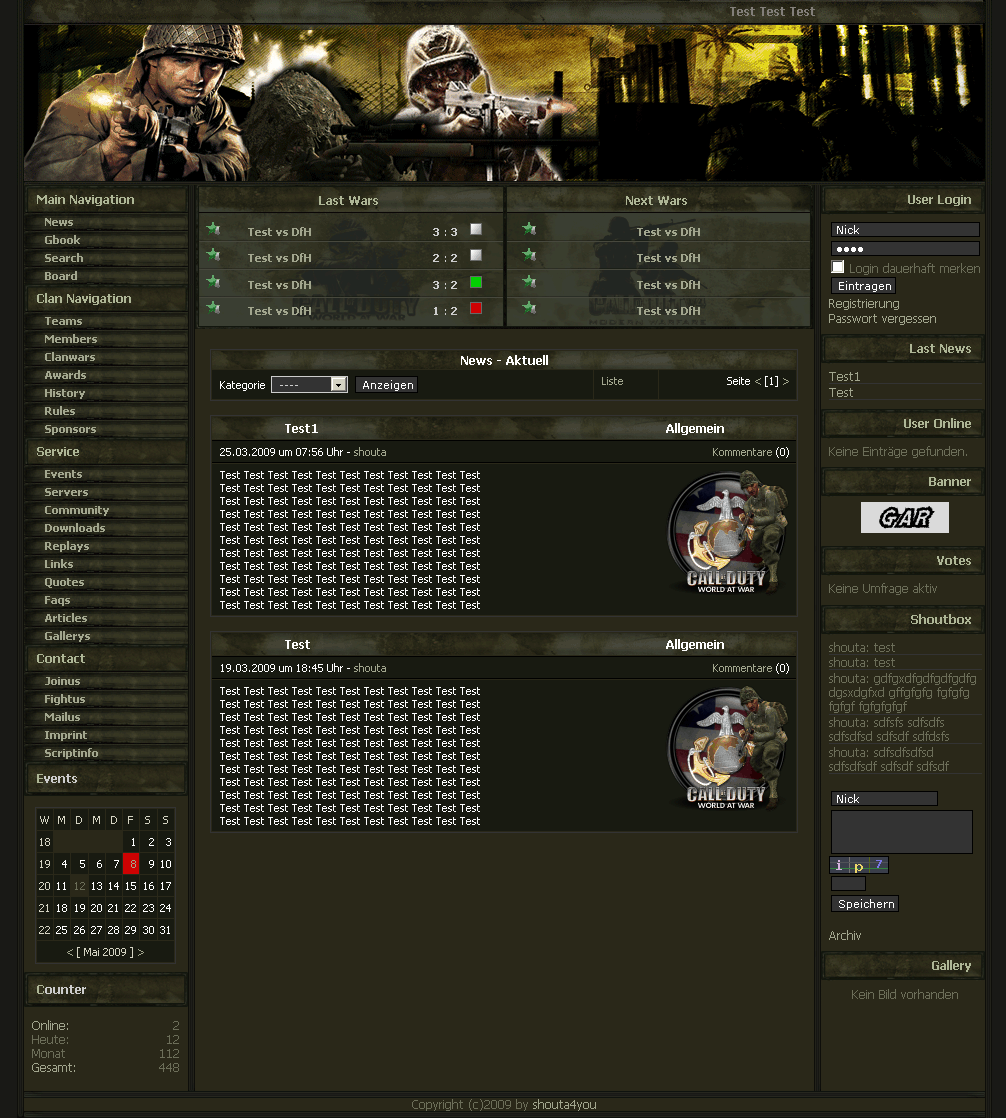This screenshot has height=1120, width=1006.
Task: Open the Gallerys menu item
Action: point(67,636)
